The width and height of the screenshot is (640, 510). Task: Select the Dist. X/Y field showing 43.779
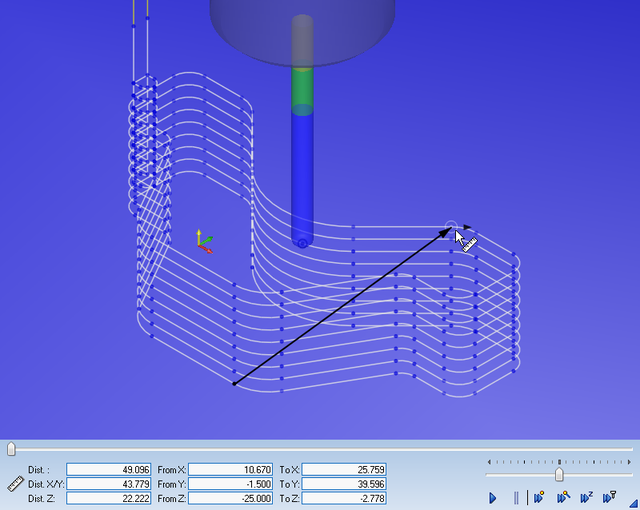(109, 484)
